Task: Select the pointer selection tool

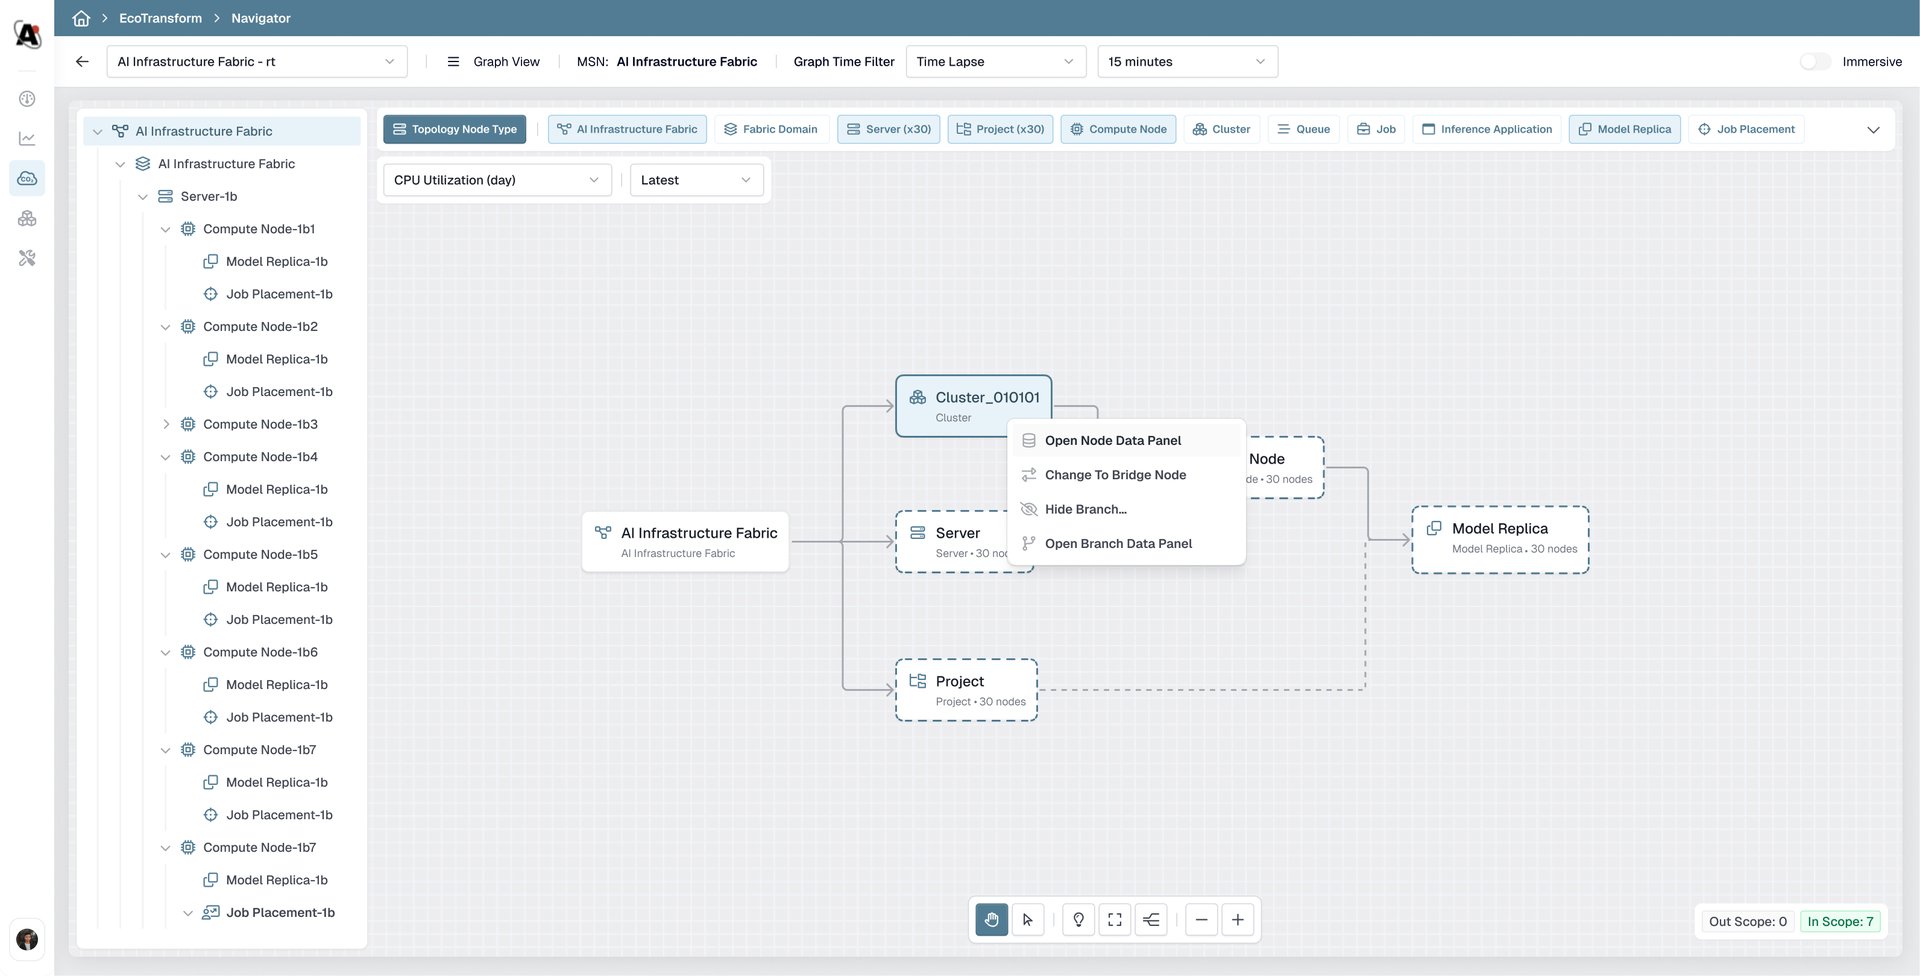Action: [1028, 920]
